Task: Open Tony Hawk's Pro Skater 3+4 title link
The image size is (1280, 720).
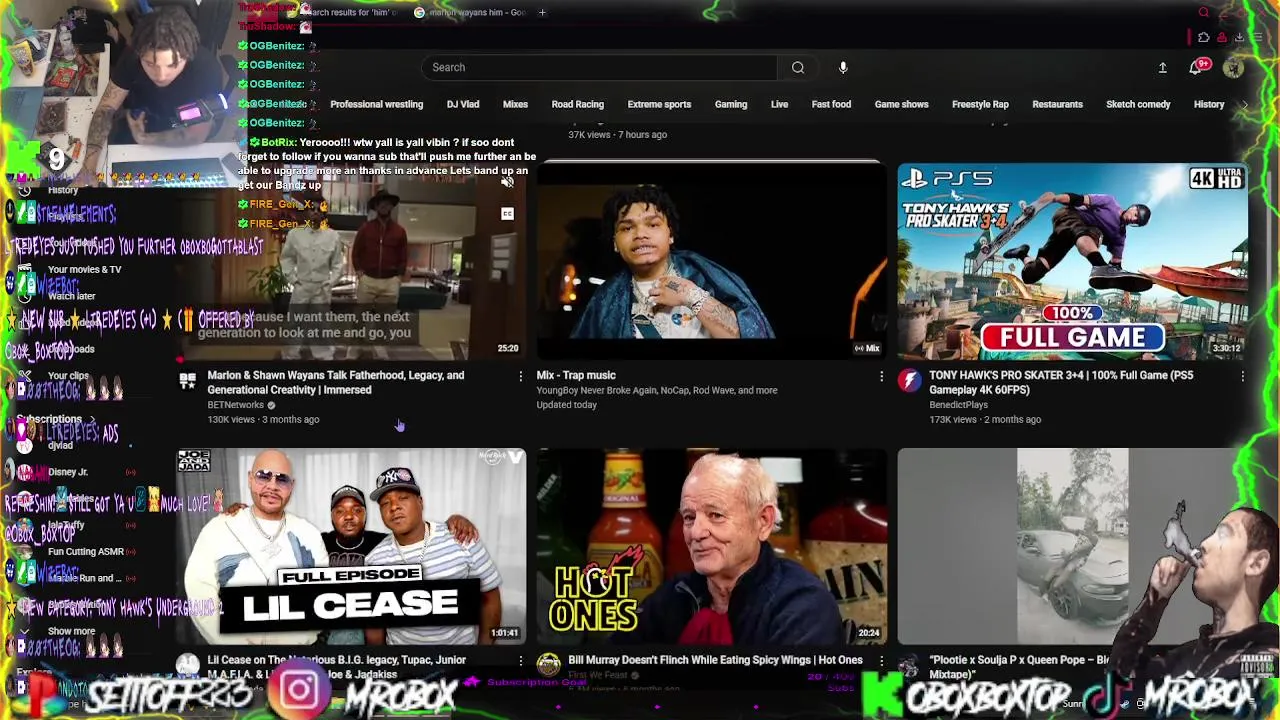Action: (1061, 382)
